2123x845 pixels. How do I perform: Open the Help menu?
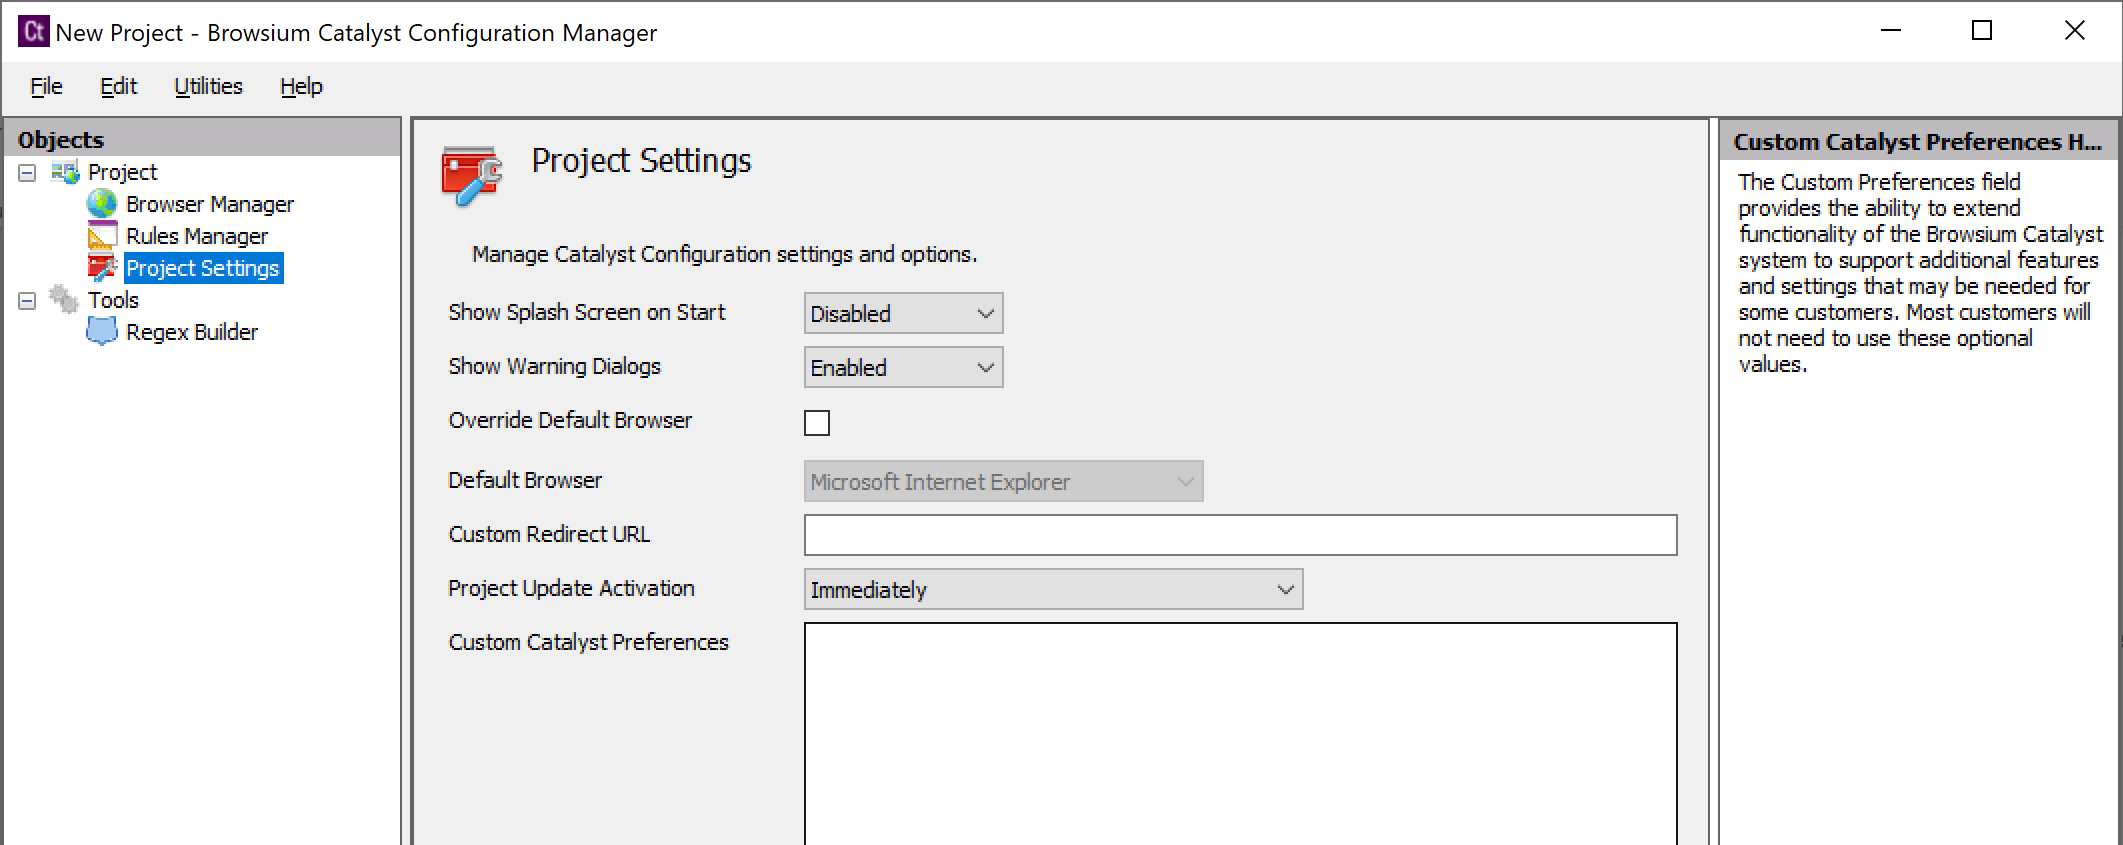coord(301,87)
